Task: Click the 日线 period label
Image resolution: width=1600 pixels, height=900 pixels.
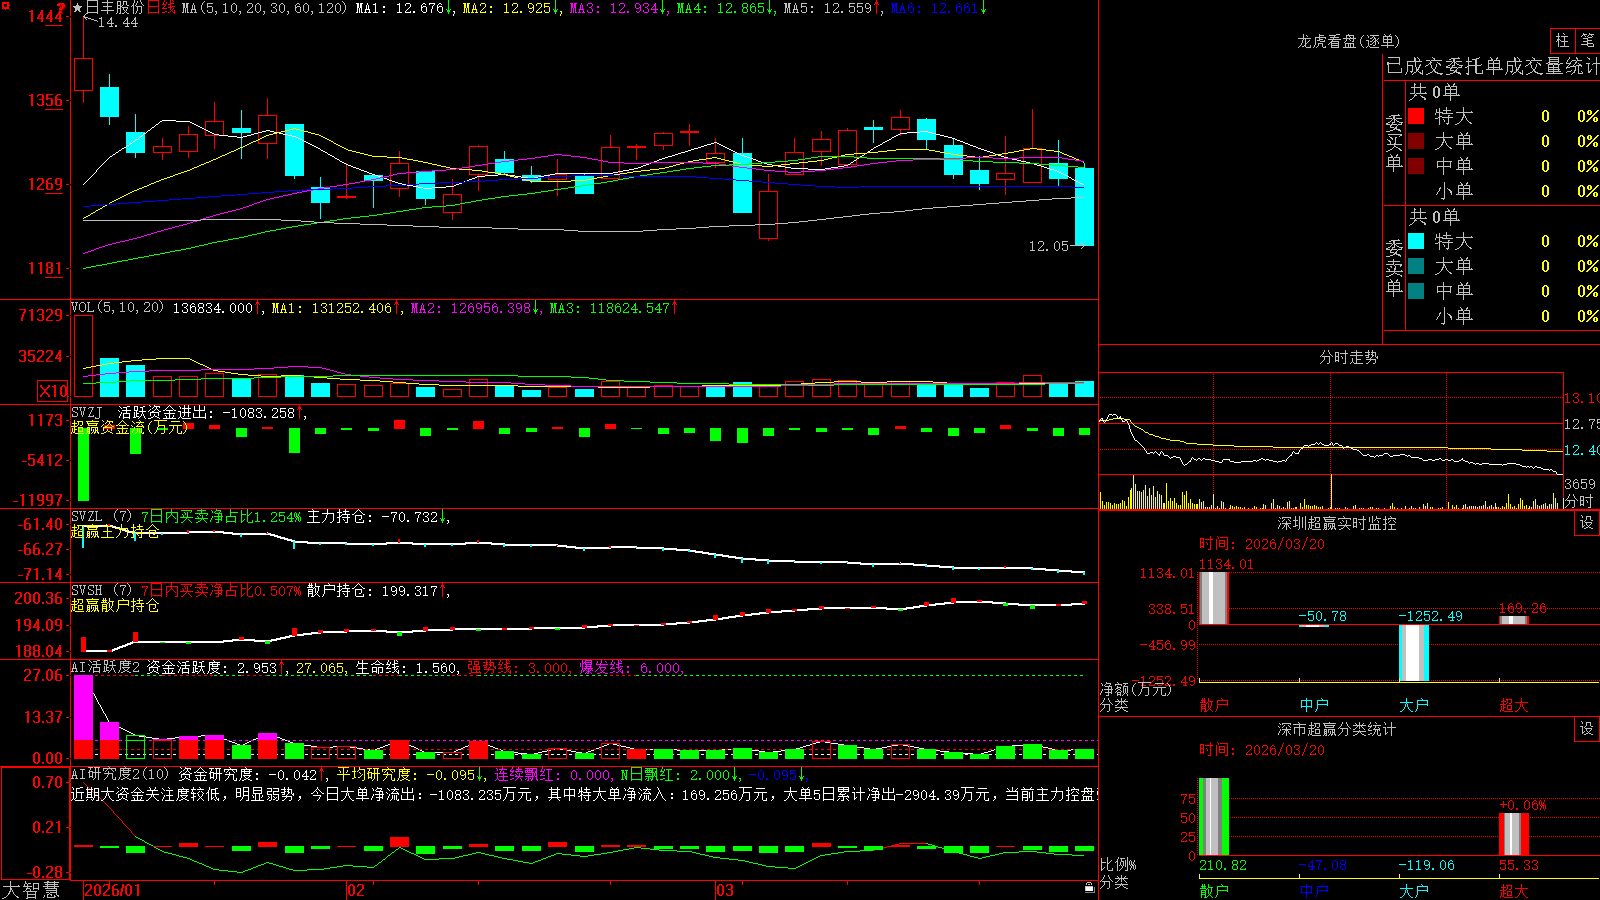Action: 161,8
